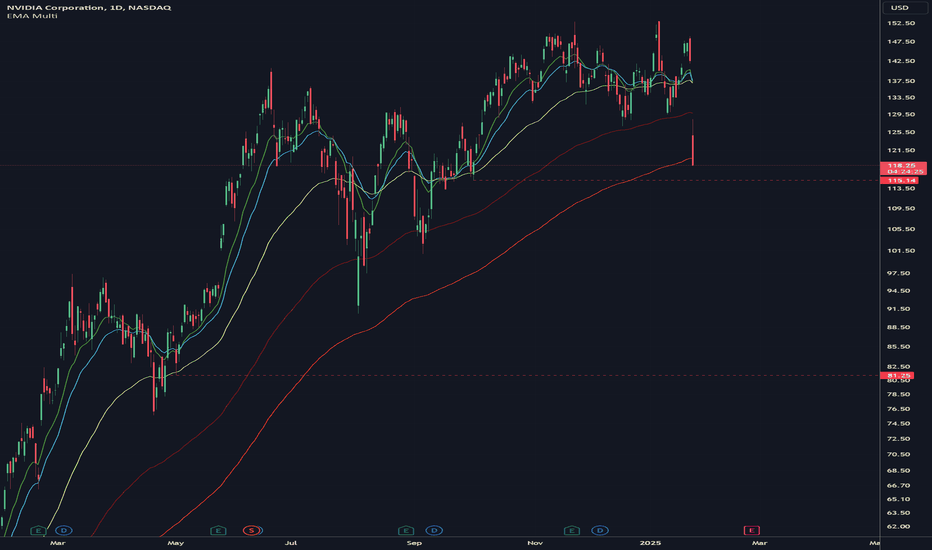Click the NVIDIA Corporation, 1D, NASDAQ title
The width and height of the screenshot is (932, 550).
tap(89, 7)
